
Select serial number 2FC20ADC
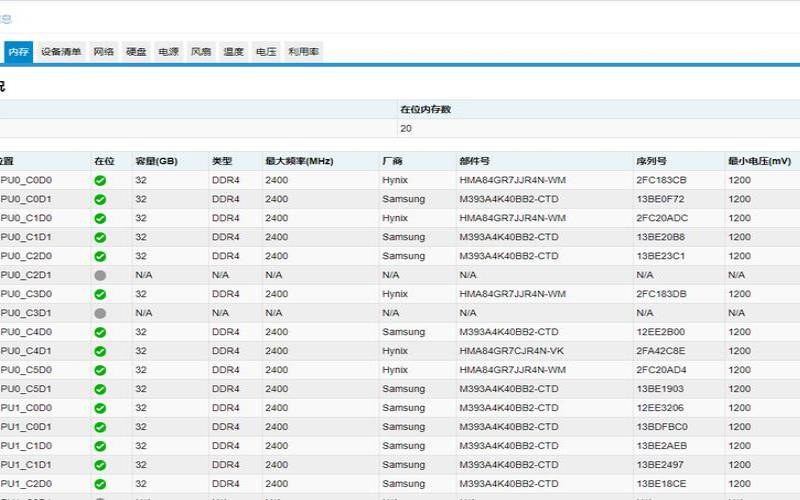pyautogui.click(x=662, y=218)
